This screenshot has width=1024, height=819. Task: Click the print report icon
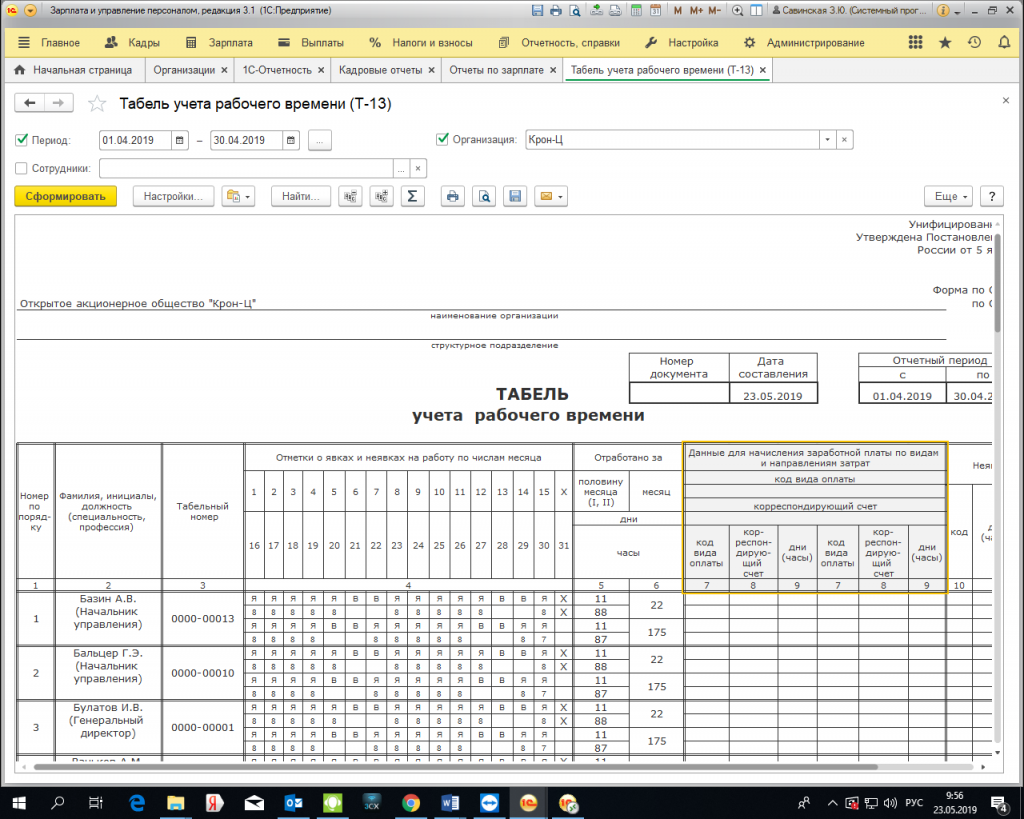453,197
